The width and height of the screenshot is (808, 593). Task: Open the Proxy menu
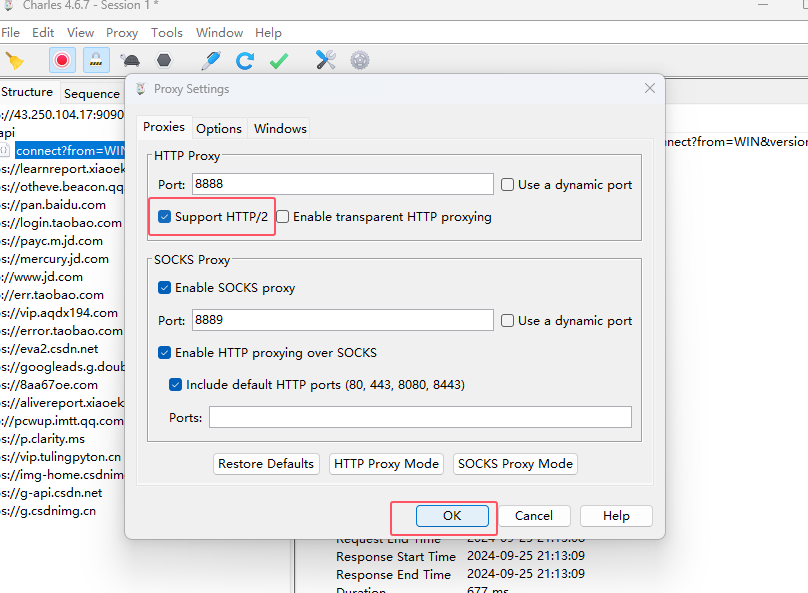122,32
